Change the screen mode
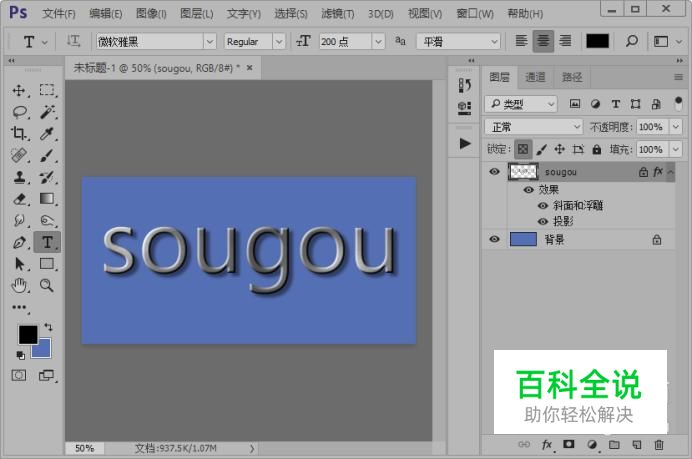The image size is (692, 459). (x=46, y=376)
